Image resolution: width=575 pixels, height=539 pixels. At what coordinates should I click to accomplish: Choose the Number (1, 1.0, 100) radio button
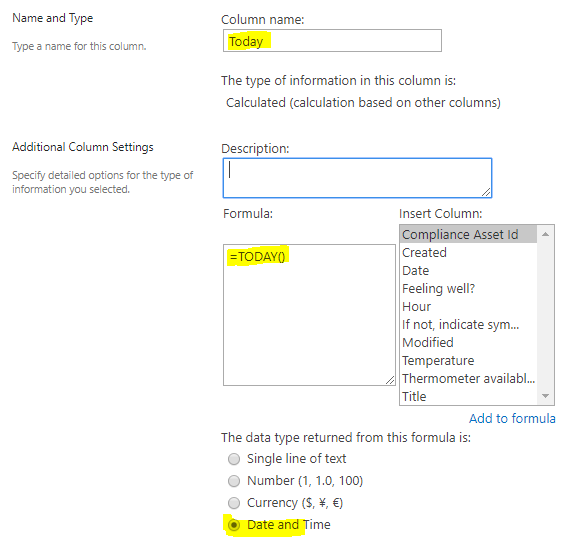point(234,481)
